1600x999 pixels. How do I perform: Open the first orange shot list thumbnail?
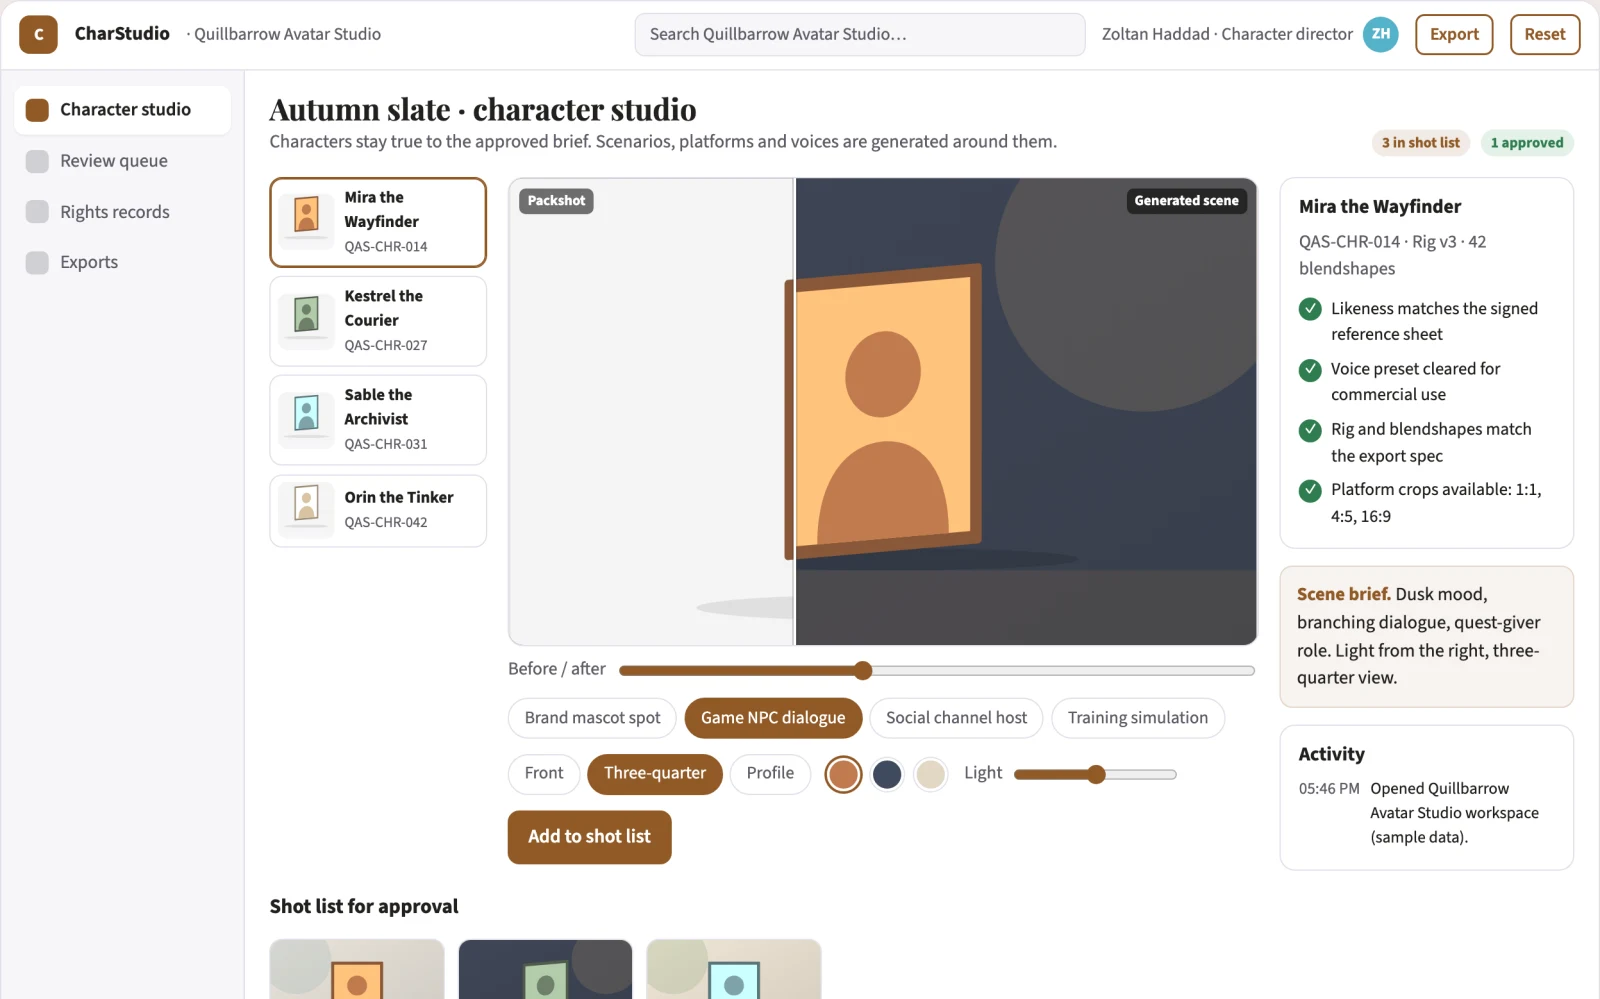pyautogui.click(x=357, y=969)
